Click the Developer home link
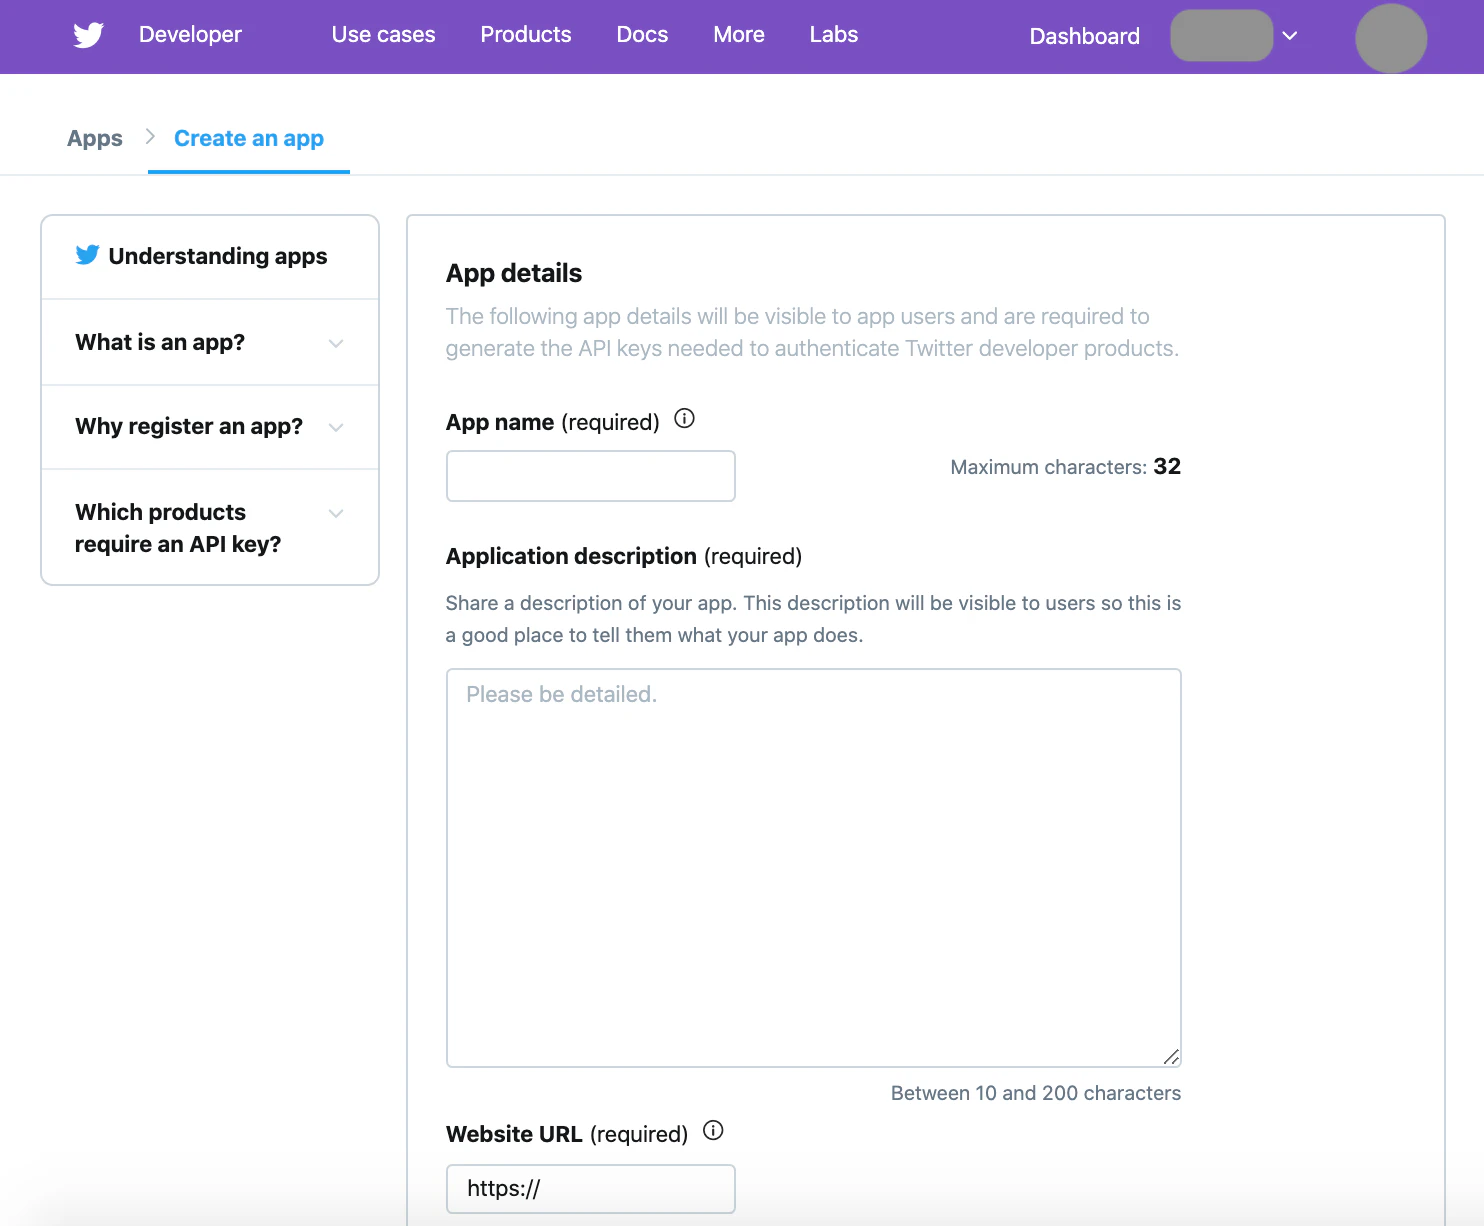Viewport: 1484px width, 1226px height. pos(190,35)
